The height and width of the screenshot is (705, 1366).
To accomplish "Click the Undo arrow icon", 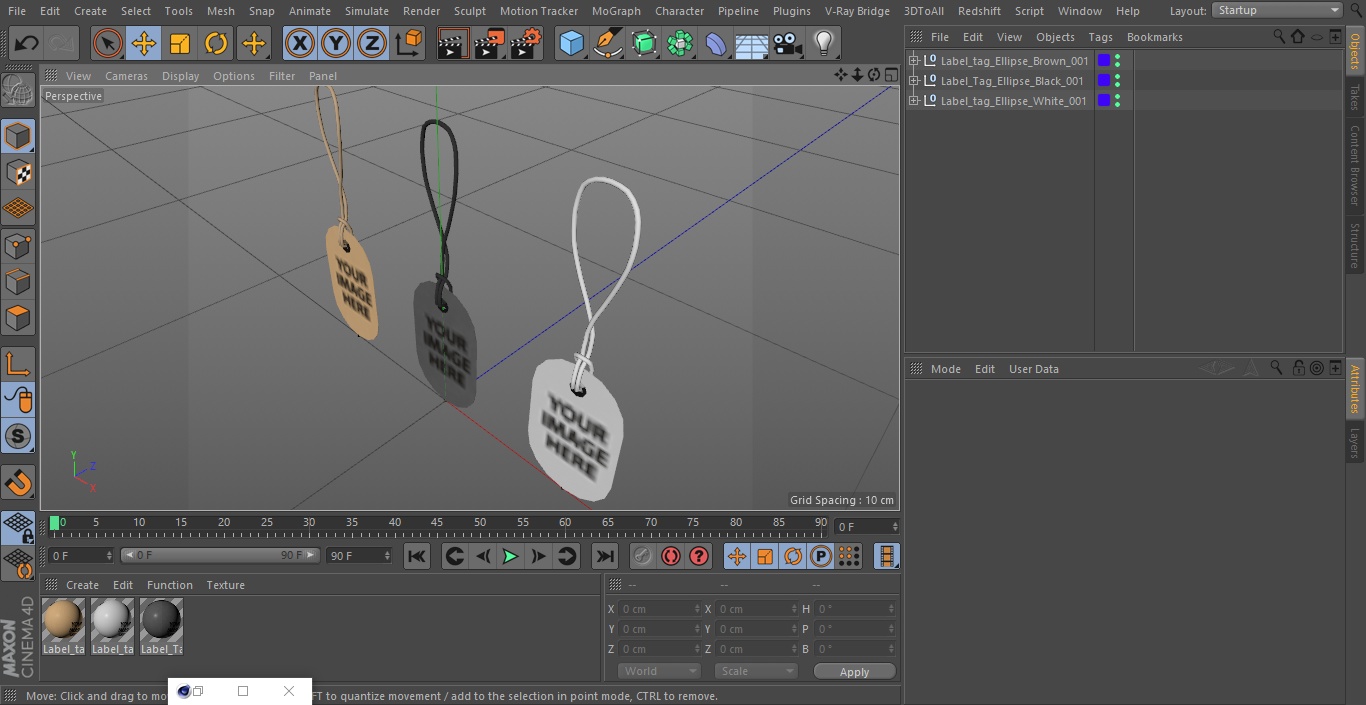I will click(27, 43).
